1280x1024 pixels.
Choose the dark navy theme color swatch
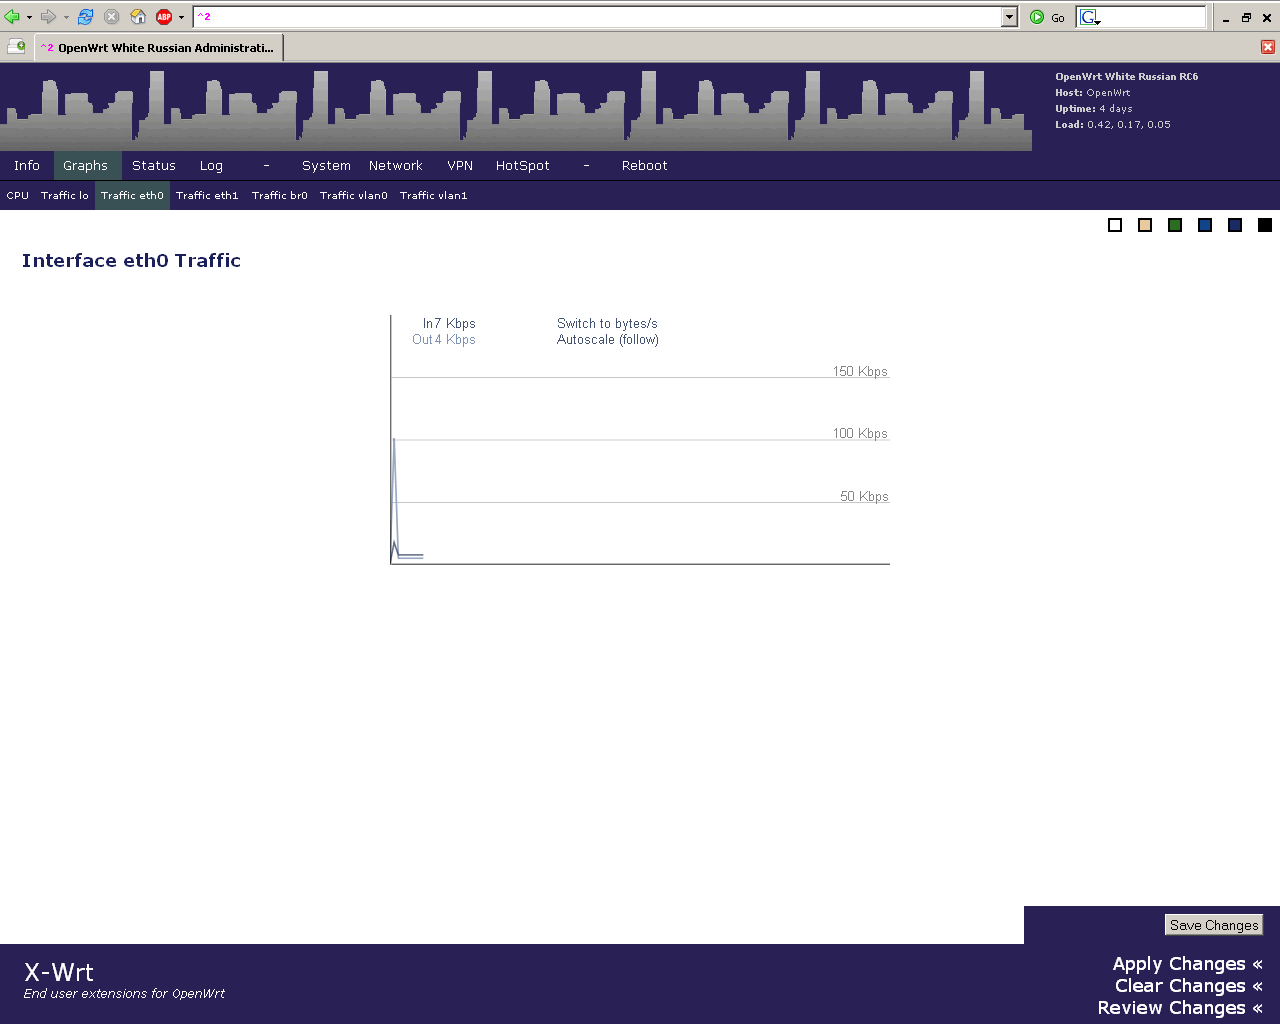[x=1235, y=225]
